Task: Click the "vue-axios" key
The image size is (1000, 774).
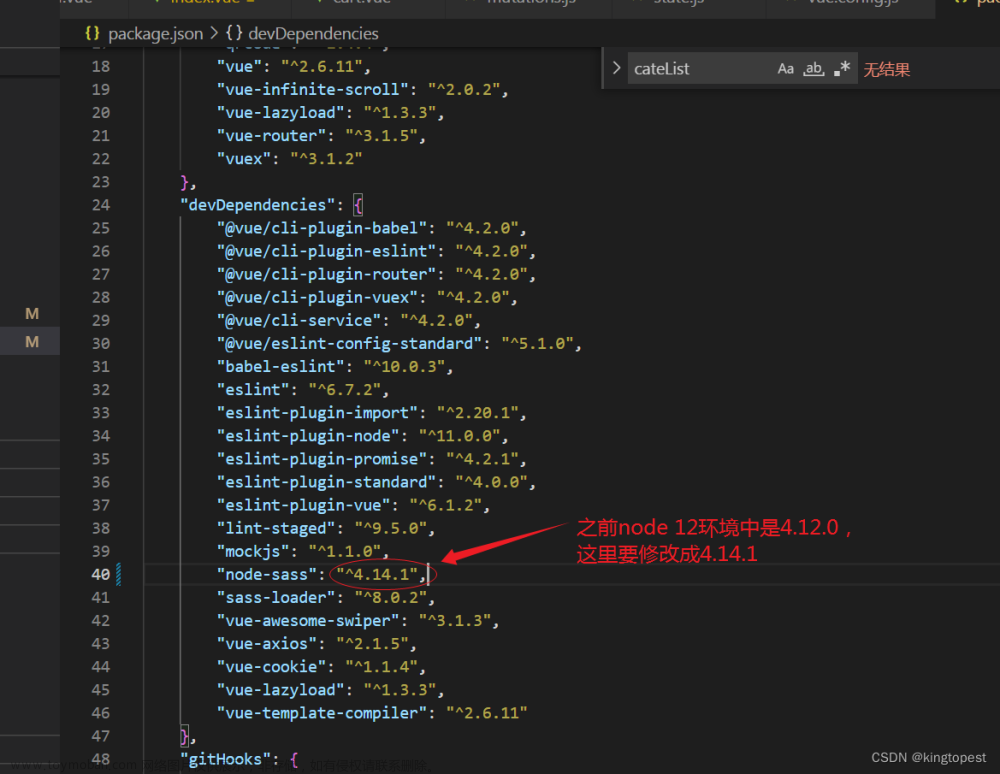Action: (x=267, y=644)
